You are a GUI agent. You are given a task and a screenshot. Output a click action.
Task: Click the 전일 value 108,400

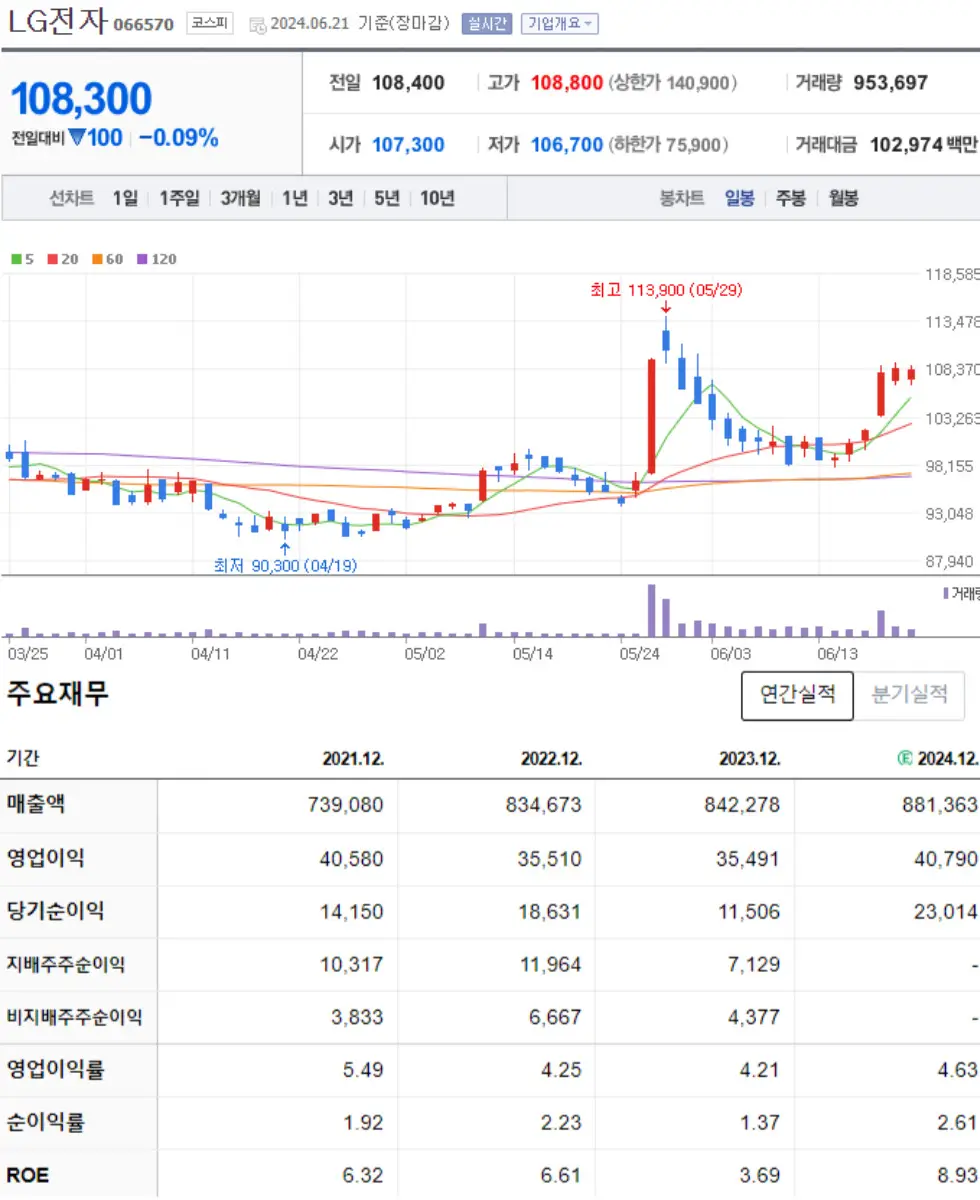408,83
